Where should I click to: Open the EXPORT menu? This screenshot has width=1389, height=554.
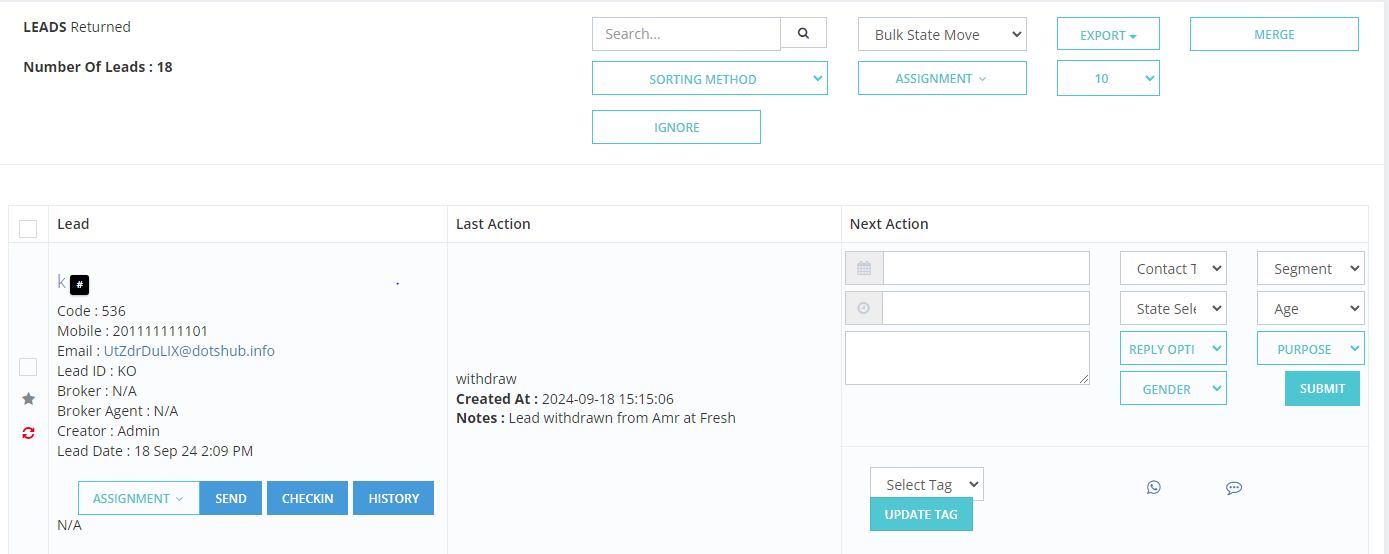[x=1108, y=34]
